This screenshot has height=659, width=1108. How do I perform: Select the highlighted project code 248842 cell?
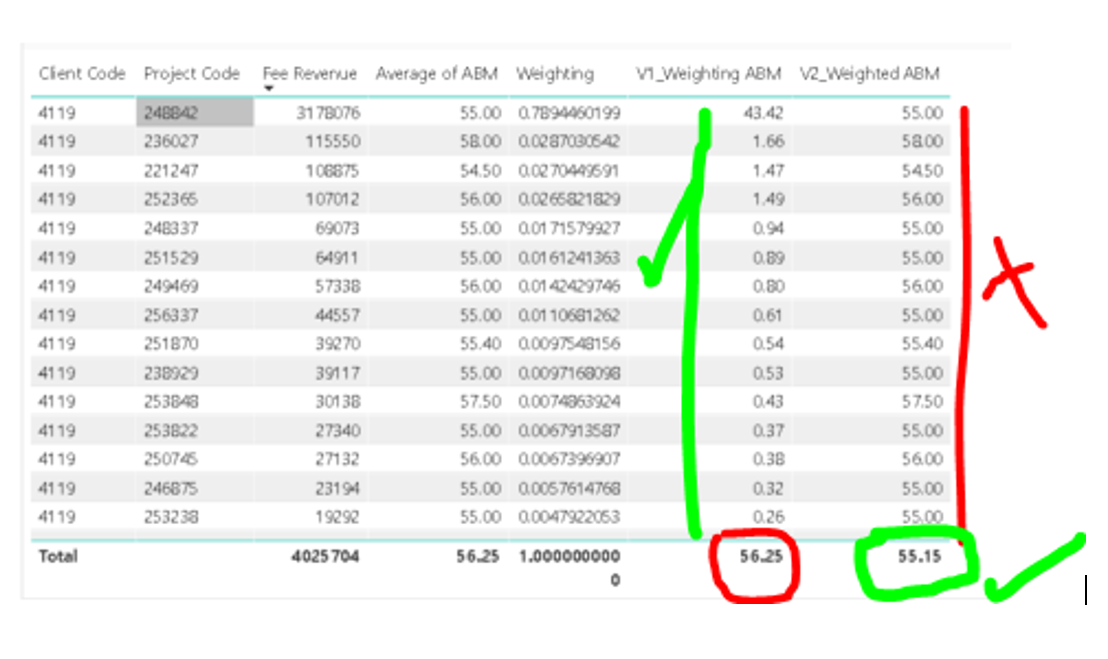[x=195, y=113]
